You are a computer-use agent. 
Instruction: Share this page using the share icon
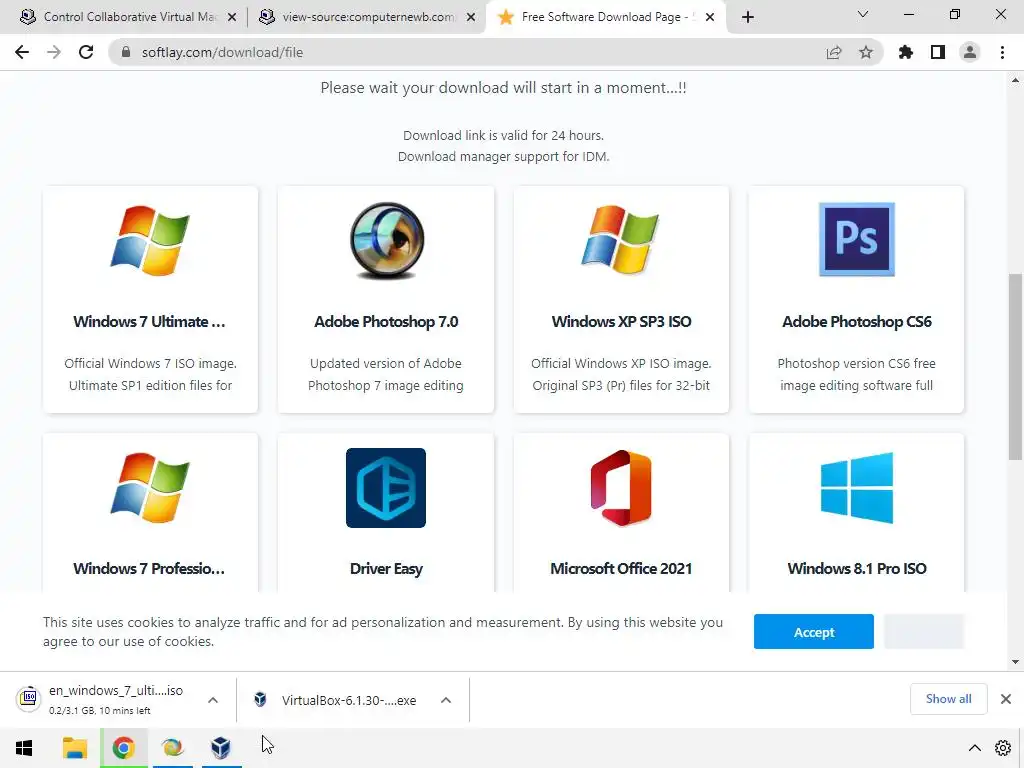[834, 52]
